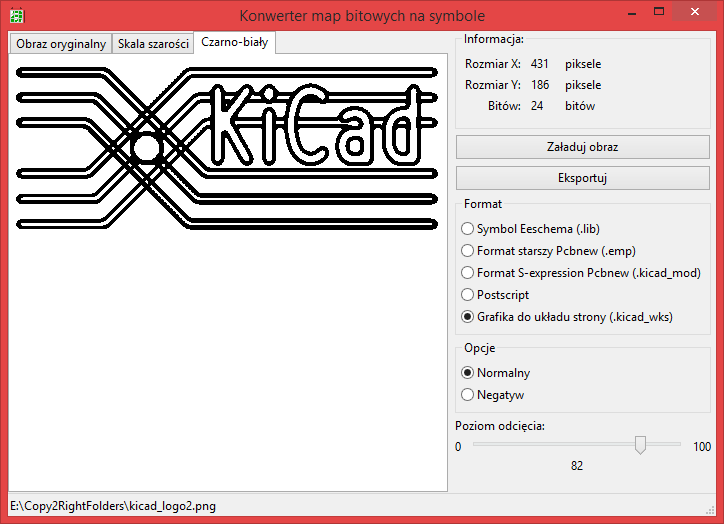Click the Rozmiar X value 431

coord(539,64)
